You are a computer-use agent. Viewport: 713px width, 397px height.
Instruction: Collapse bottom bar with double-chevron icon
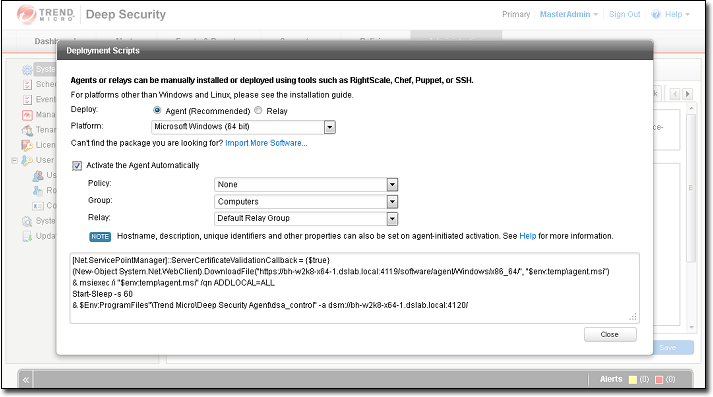[26, 380]
